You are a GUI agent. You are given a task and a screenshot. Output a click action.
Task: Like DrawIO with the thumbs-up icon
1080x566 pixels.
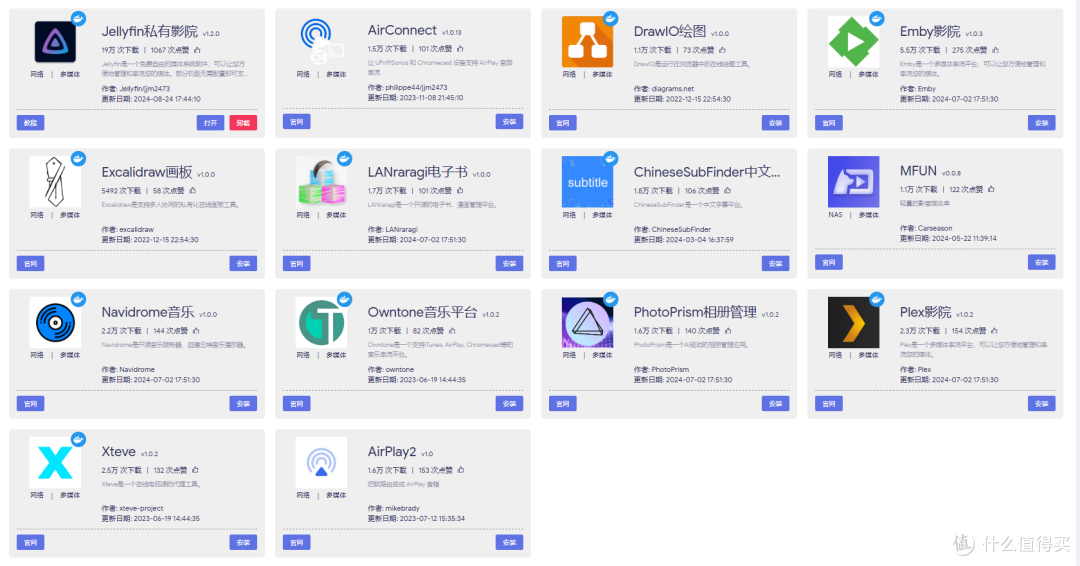pyautogui.click(x=722, y=50)
